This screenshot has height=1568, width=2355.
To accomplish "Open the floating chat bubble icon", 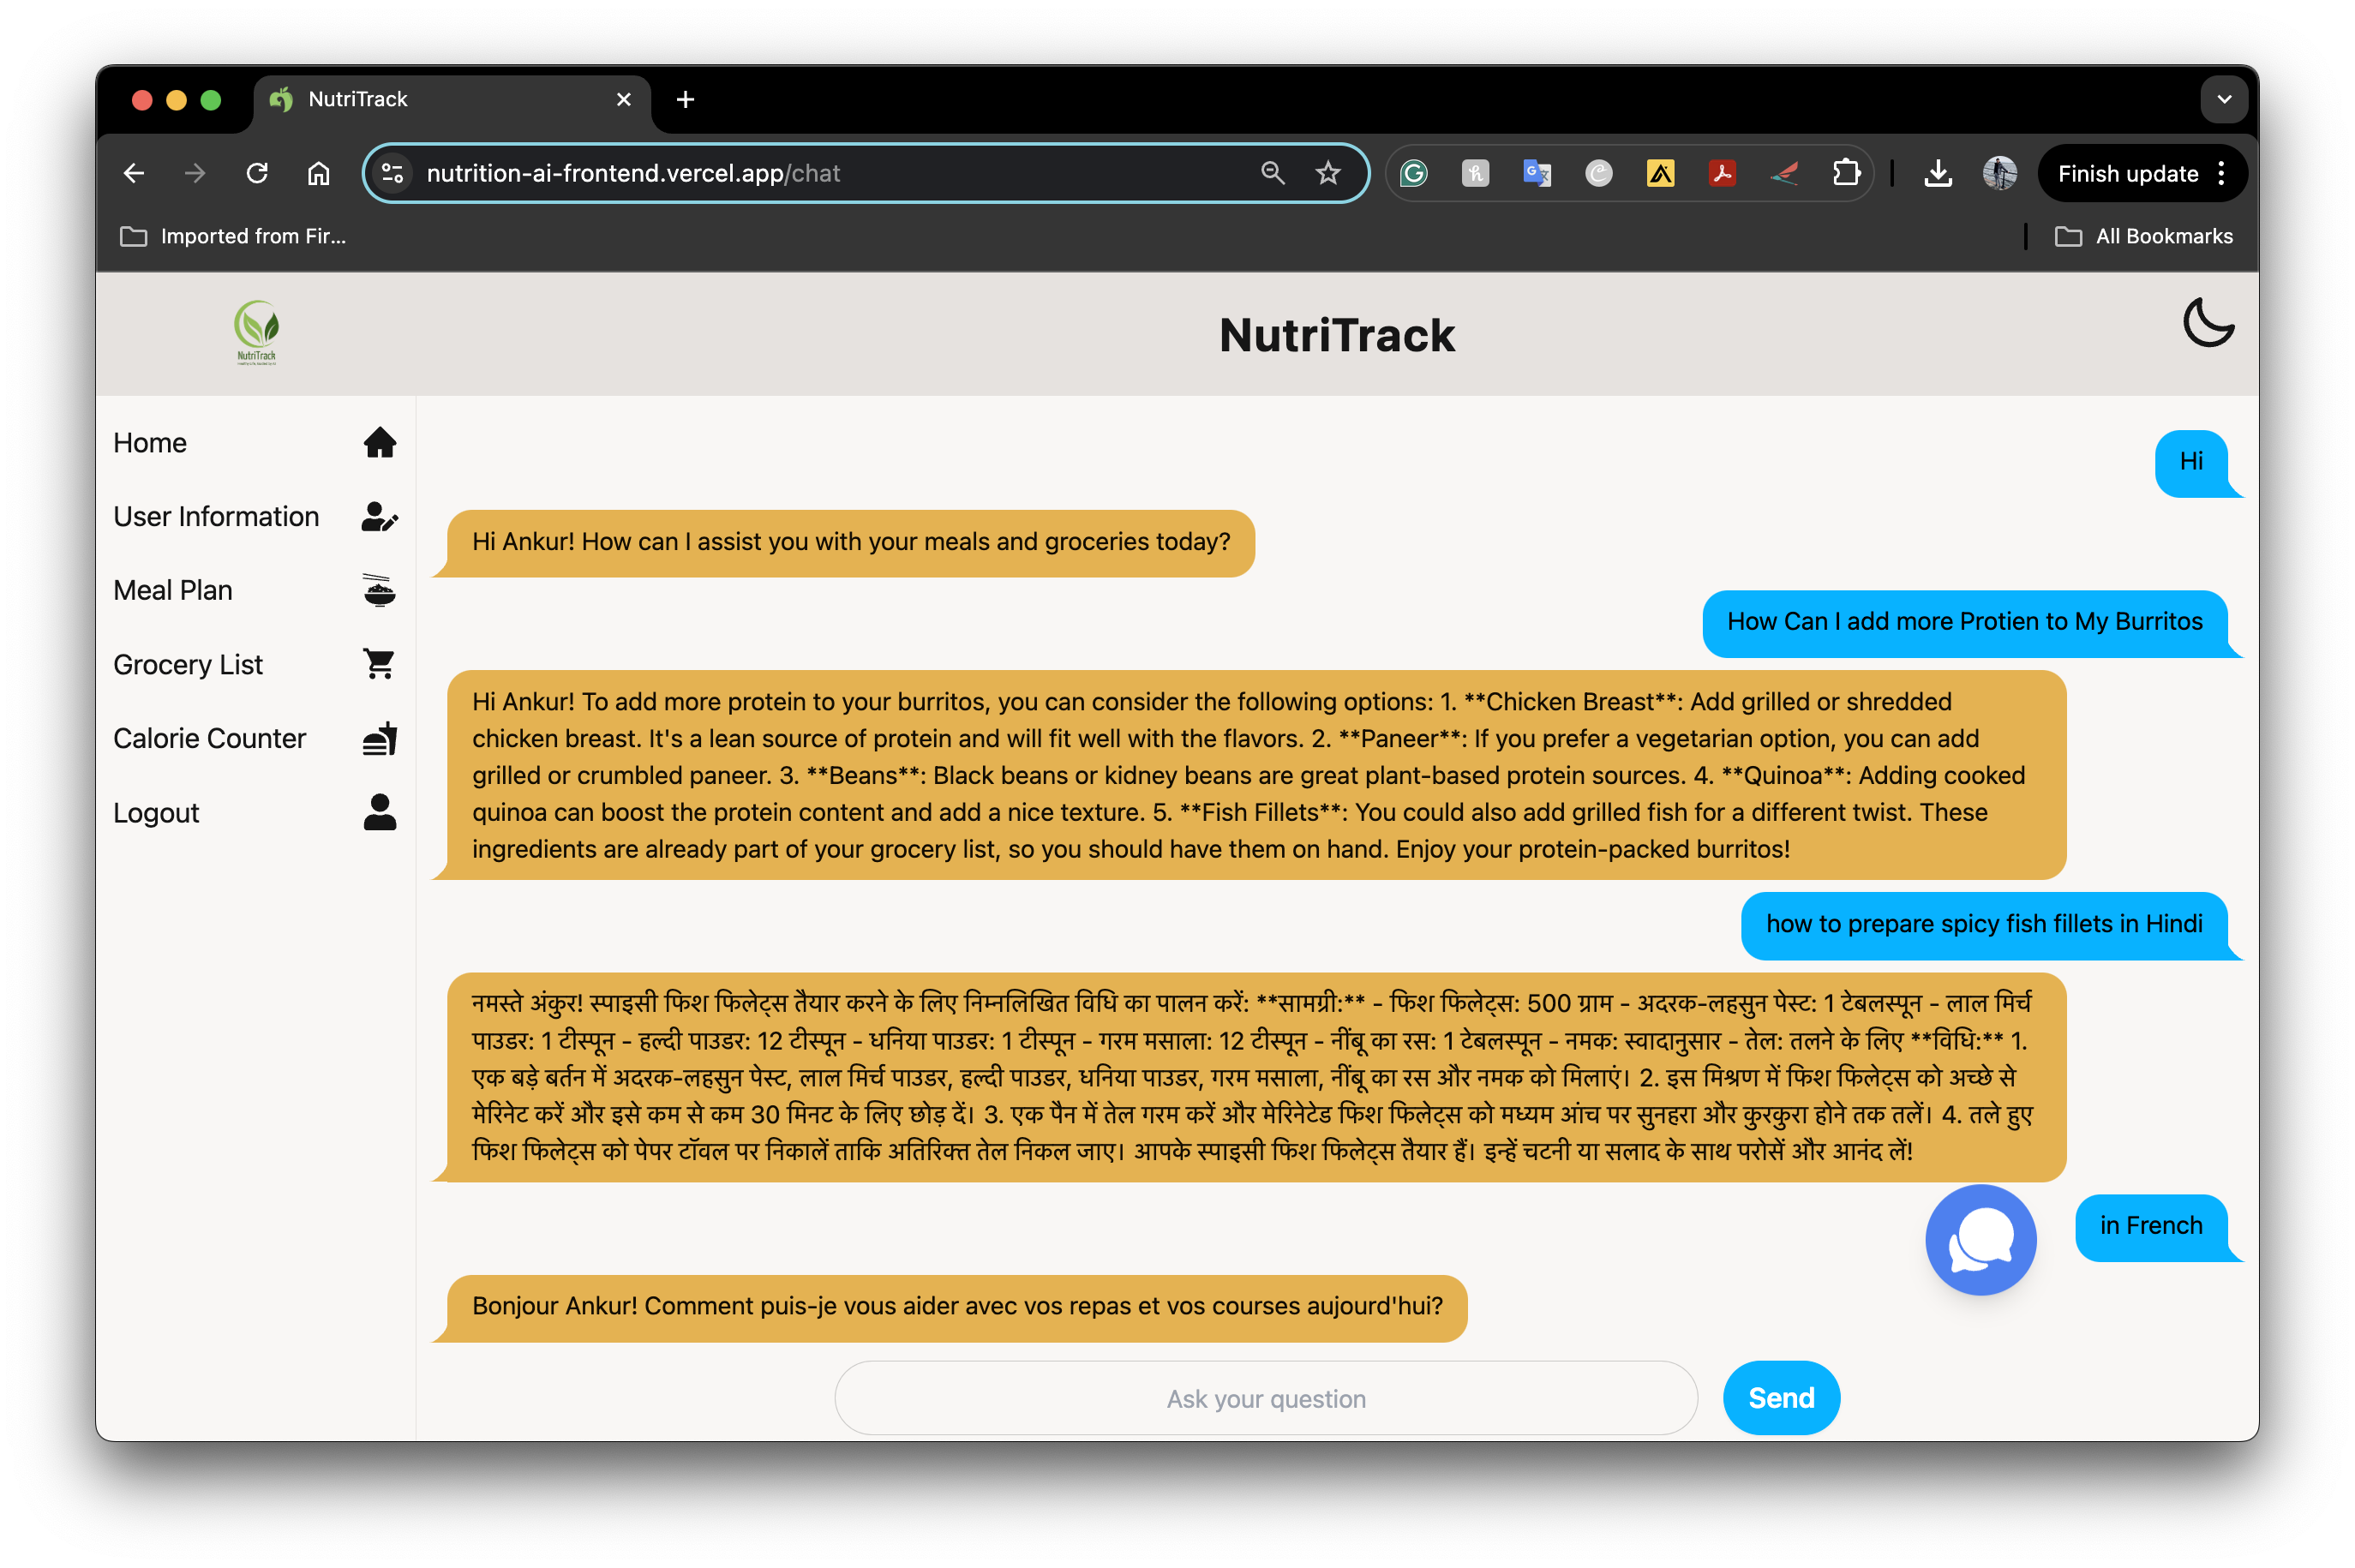I will [1980, 1240].
